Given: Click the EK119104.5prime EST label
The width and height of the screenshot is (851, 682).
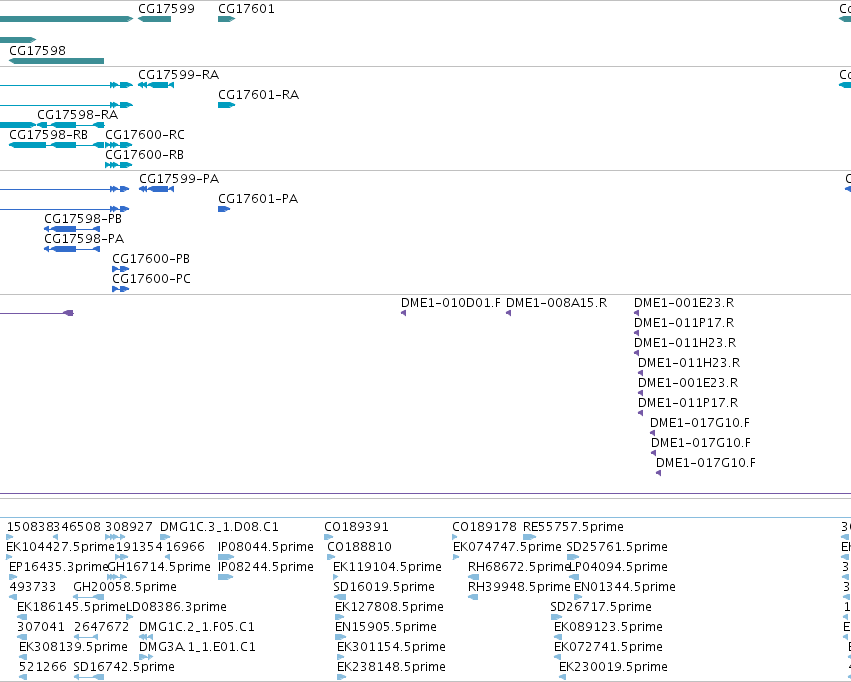Looking at the screenshot, I should tap(388, 567).
